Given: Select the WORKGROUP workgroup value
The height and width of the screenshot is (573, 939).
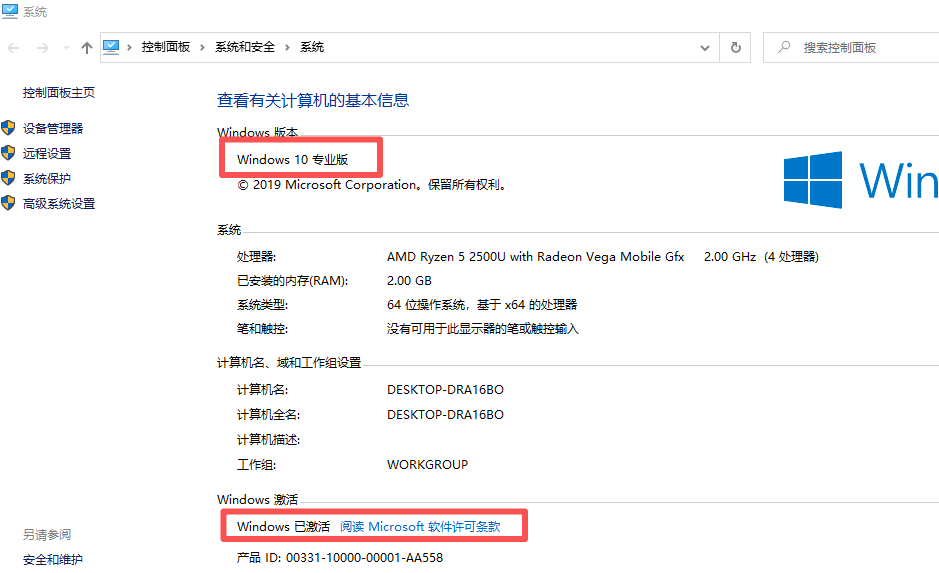Looking at the screenshot, I should 428,464.
